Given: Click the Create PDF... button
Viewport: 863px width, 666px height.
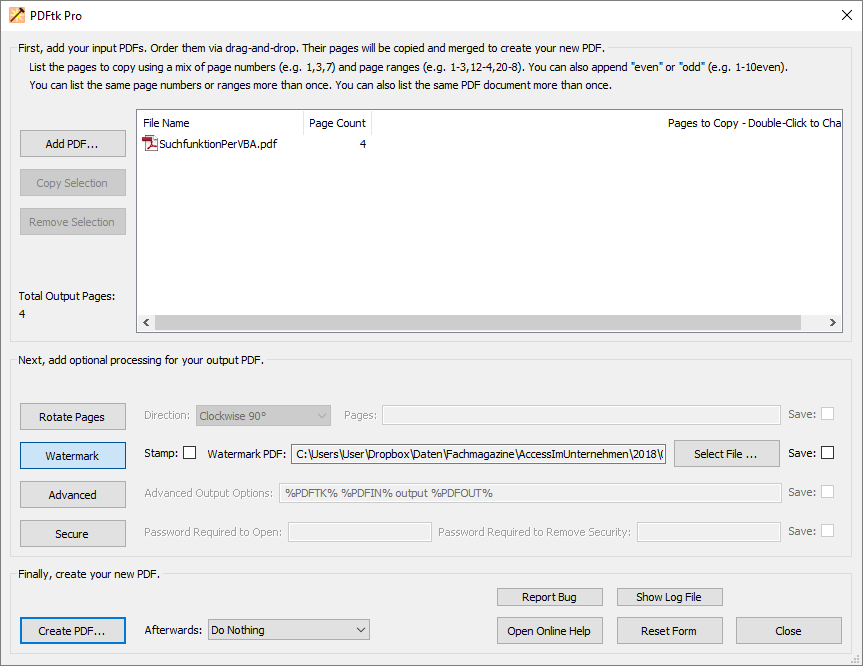Looking at the screenshot, I should (x=73, y=631).
